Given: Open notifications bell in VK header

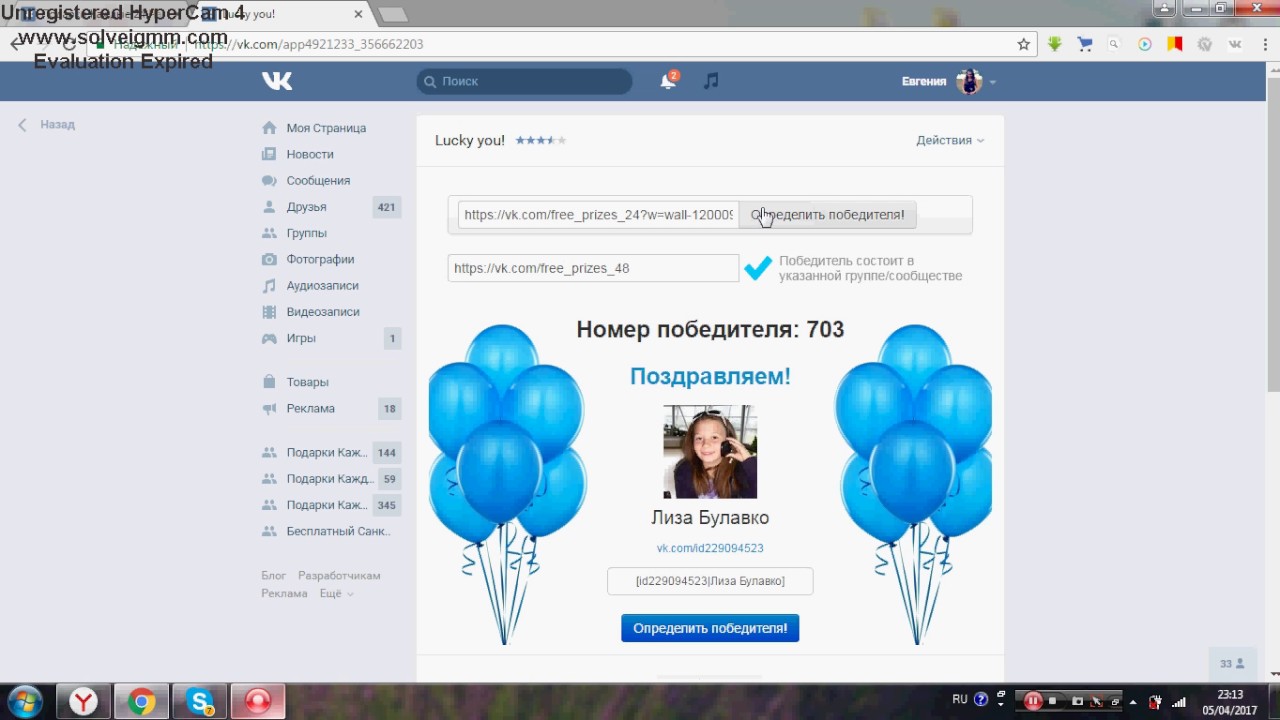Looking at the screenshot, I should 668,81.
